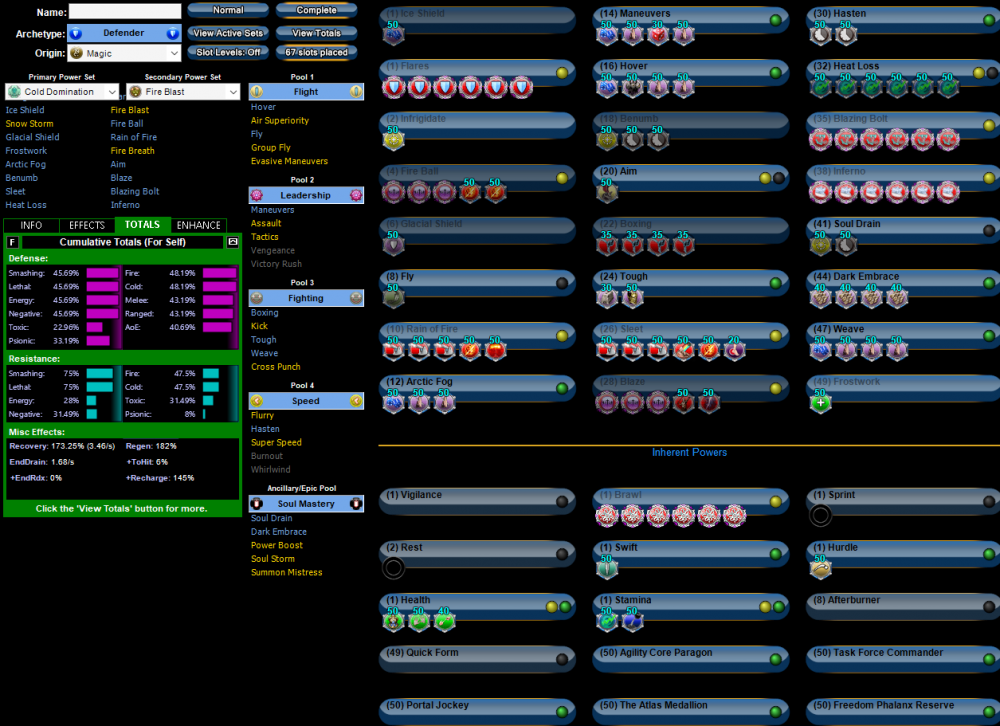Enable the Vigilance power toggle dot
The height and width of the screenshot is (726, 1000).
[562, 501]
